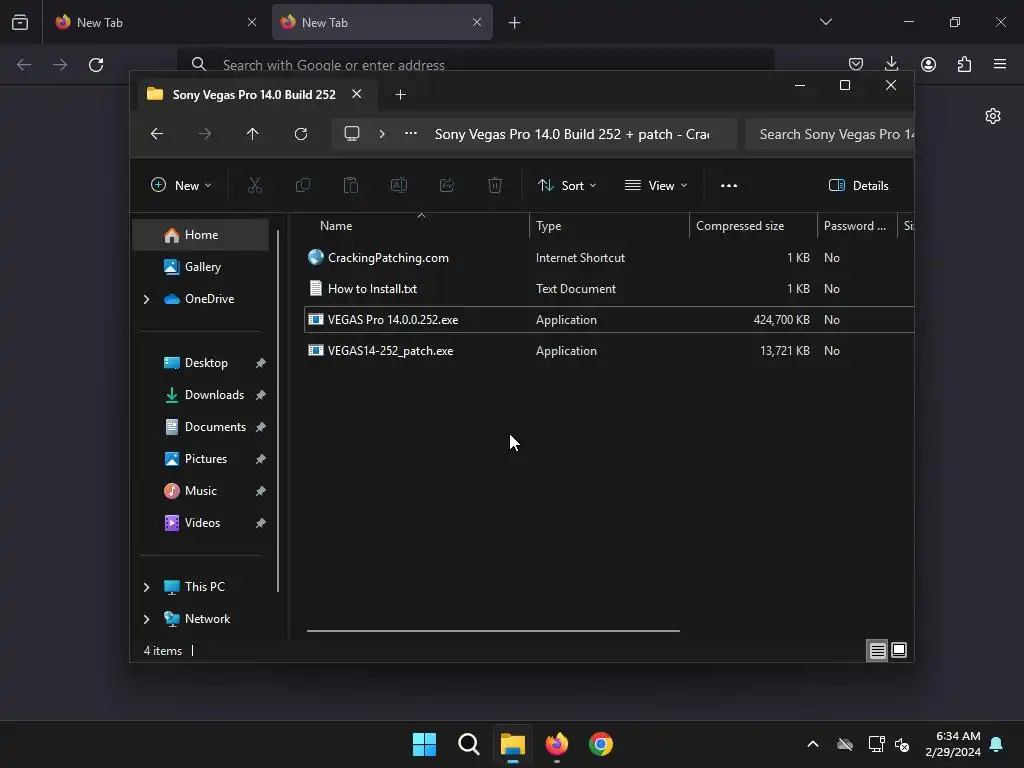1024x768 pixels.
Task: Switch to details list view icon
Action: click(x=877, y=650)
